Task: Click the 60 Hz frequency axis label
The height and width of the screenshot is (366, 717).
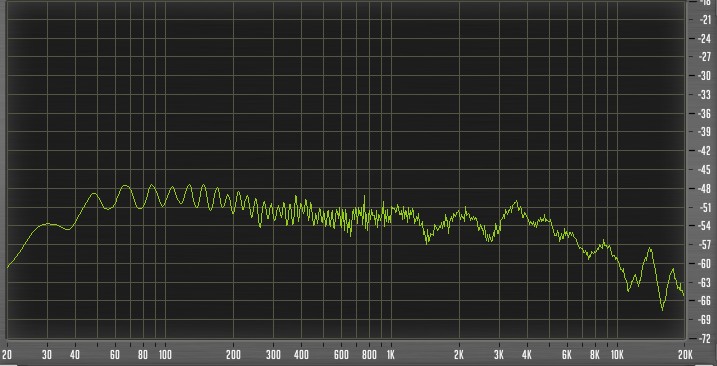Action: [115, 355]
